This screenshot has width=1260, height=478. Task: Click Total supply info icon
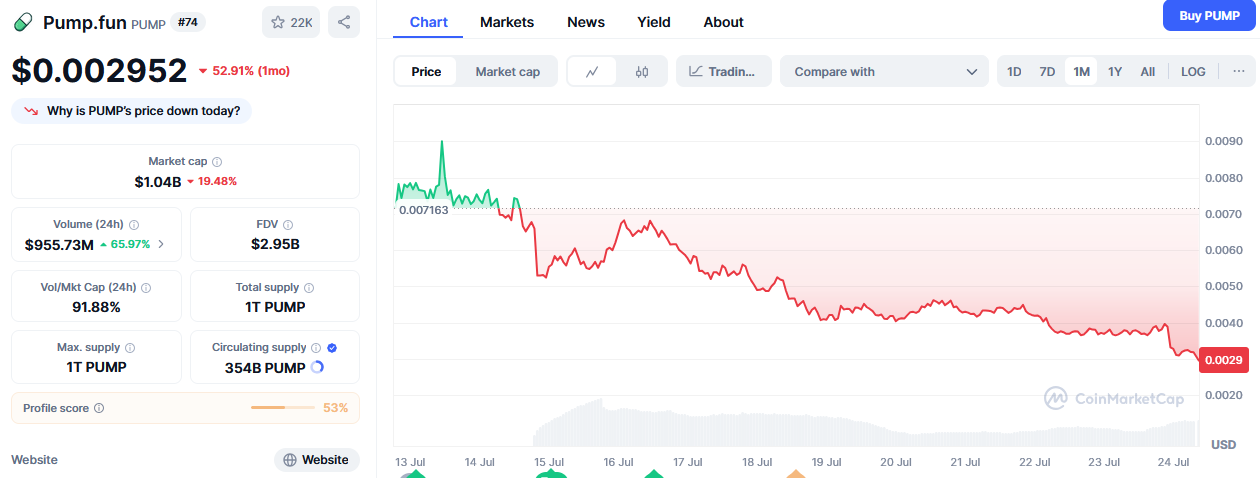pos(308,288)
